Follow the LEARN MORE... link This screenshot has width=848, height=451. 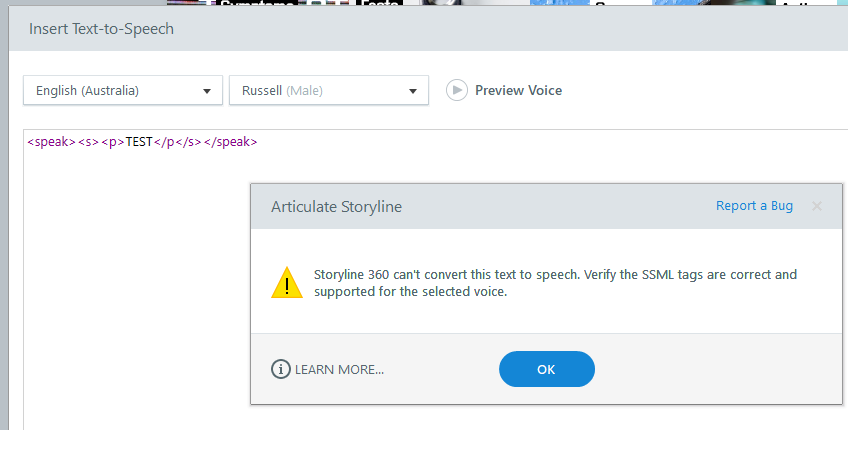click(339, 369)
